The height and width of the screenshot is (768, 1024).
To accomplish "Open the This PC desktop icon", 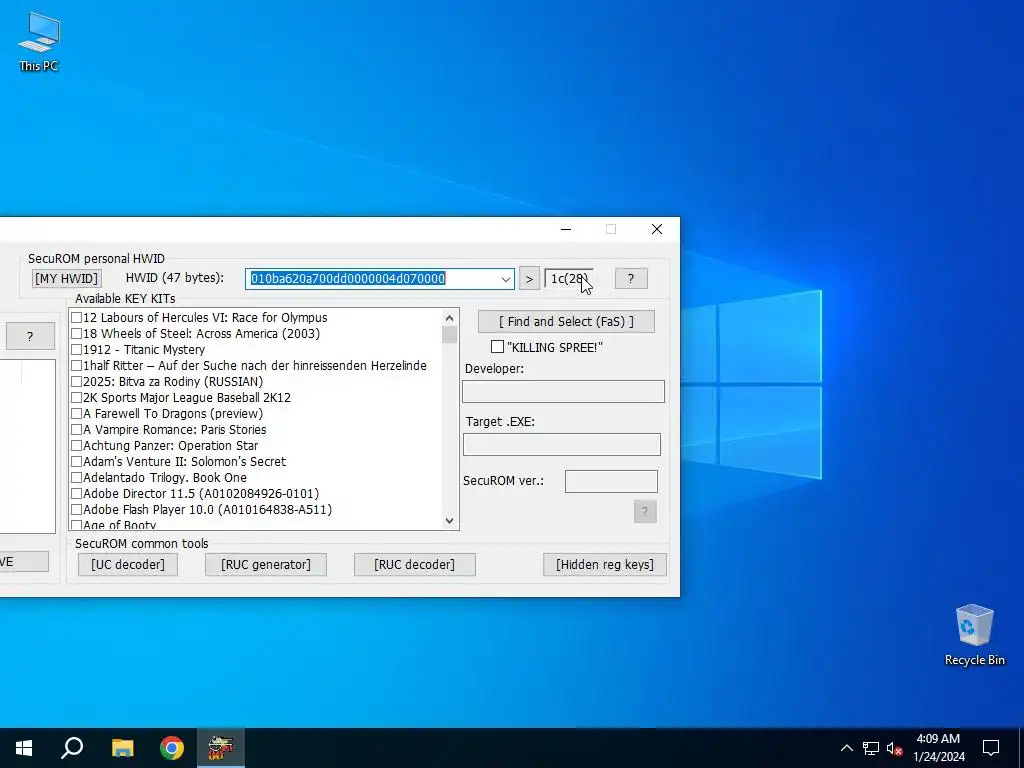I will (x=39, y=40).
